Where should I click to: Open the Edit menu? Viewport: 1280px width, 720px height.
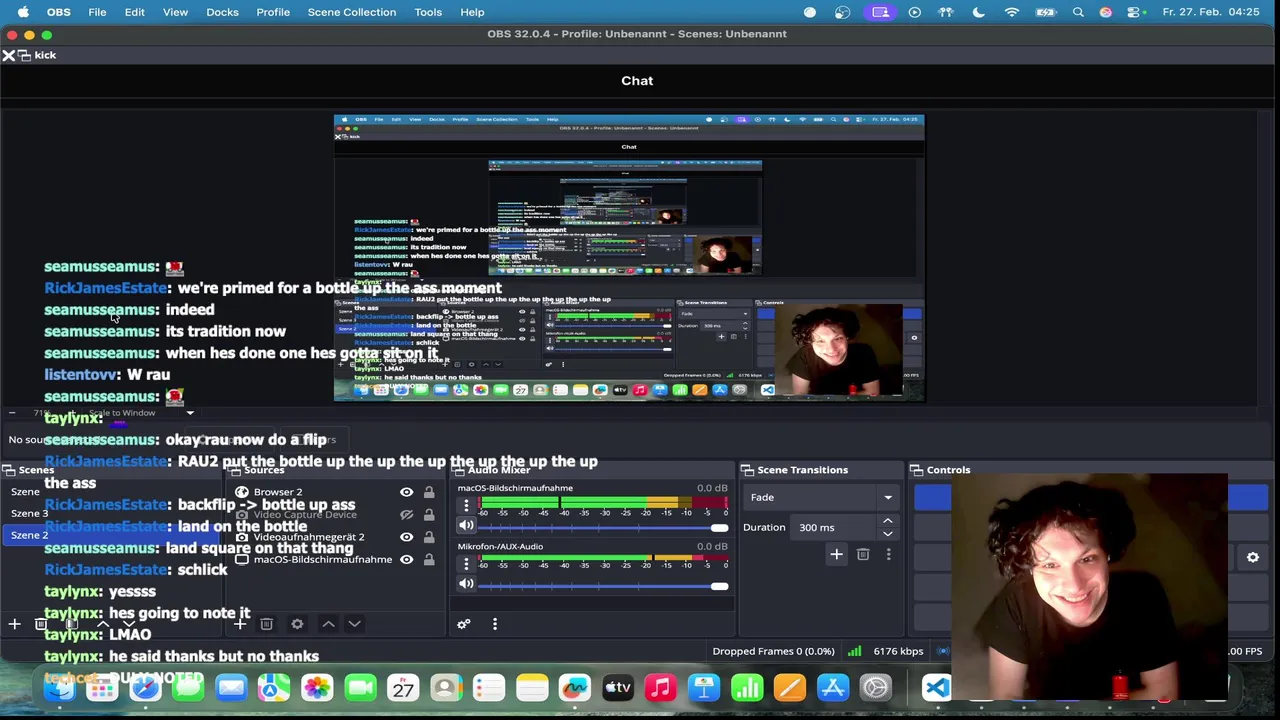[x=134, y=12]
